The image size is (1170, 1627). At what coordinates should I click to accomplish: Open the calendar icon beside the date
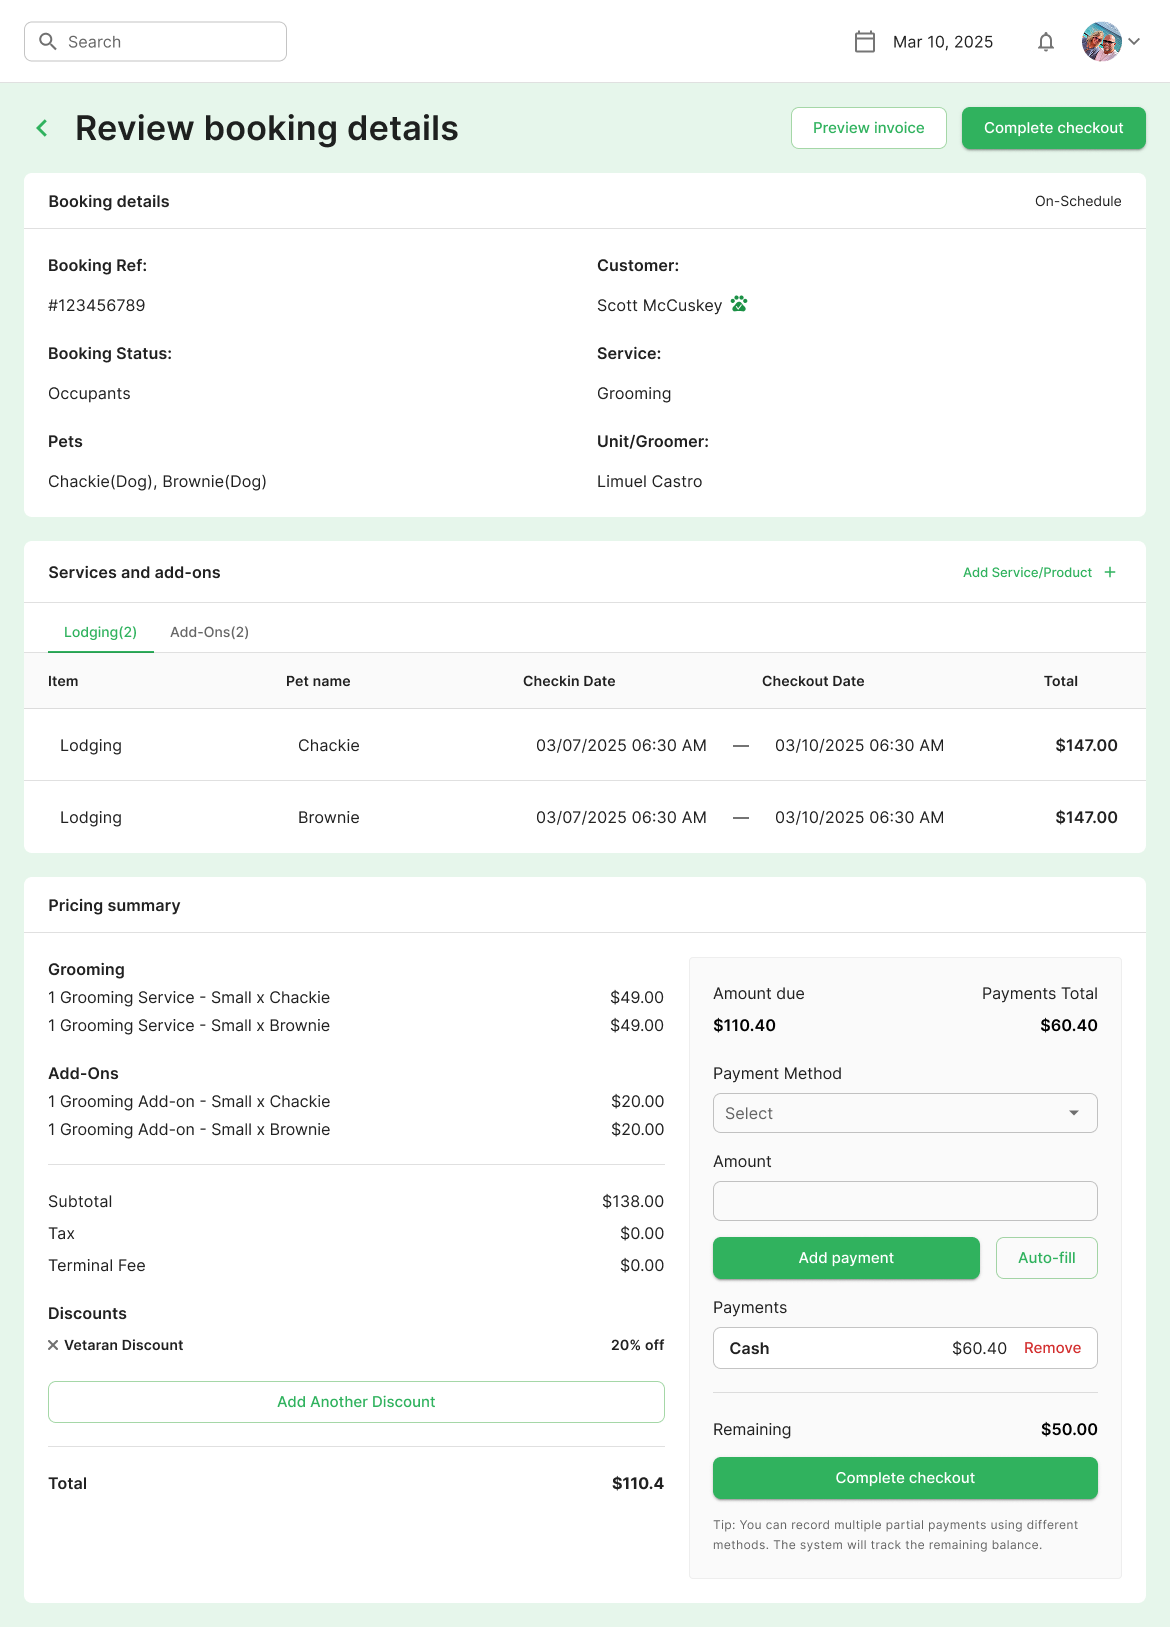865,41
